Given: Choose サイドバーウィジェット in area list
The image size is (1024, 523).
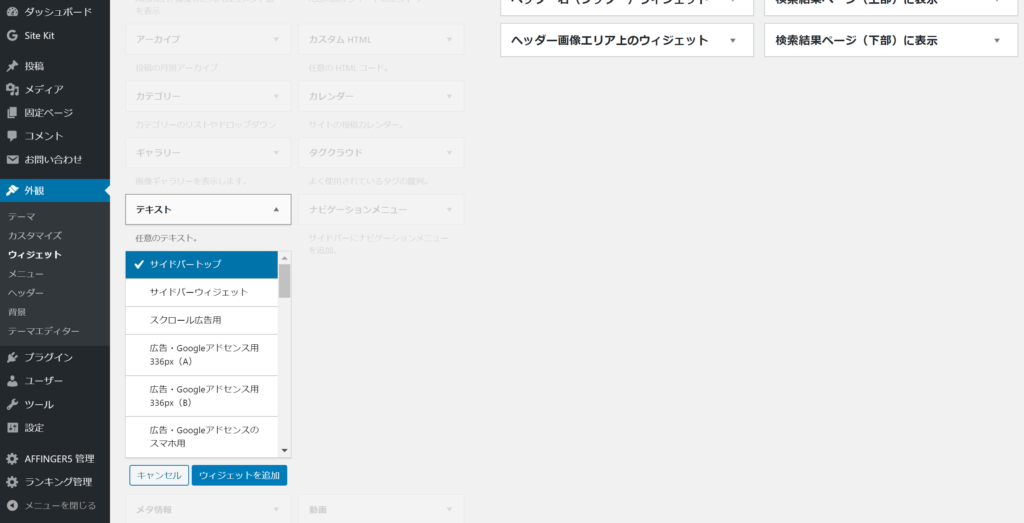Looking at the screenshot, I should [x=201, y=292].
